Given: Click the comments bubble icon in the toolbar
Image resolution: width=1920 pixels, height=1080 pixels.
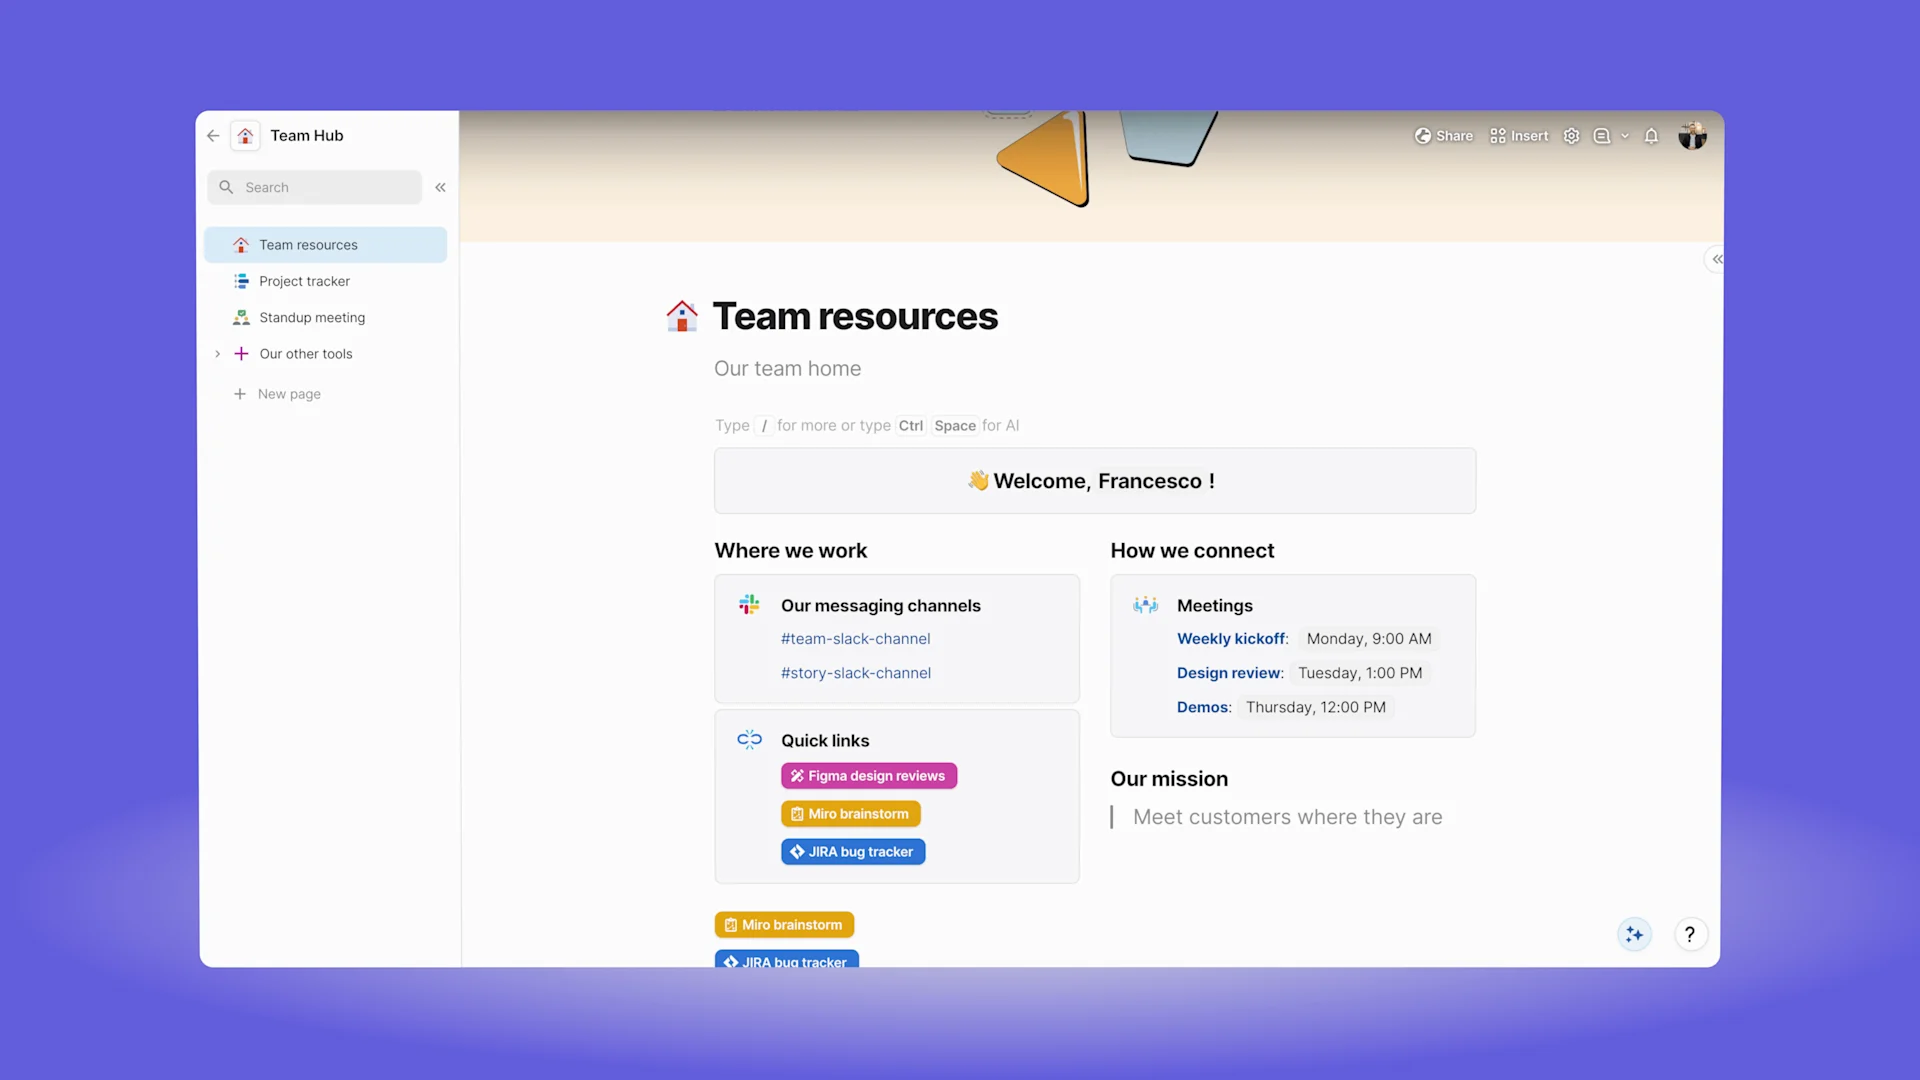Looking at the screenshot, I should point(1602,135).
